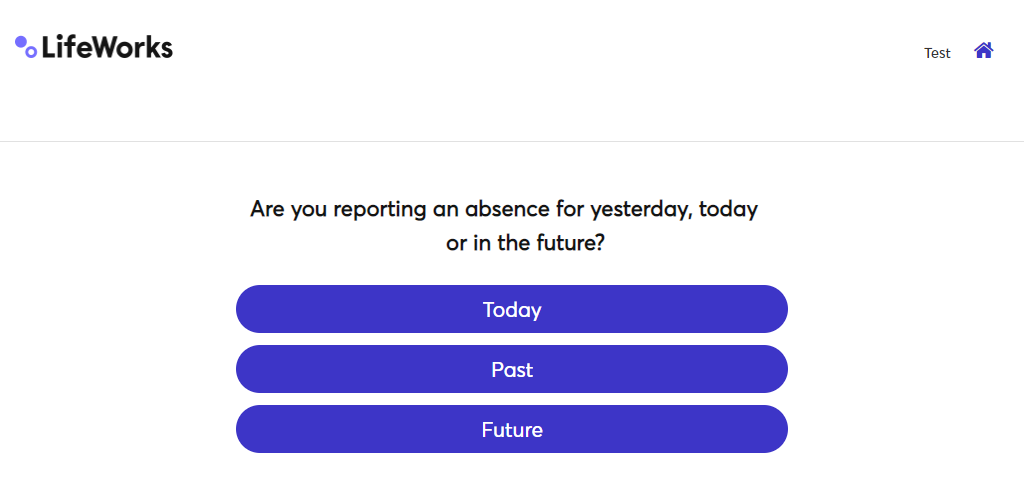Select the middle answer option, Past

click(x=512, y=369)
